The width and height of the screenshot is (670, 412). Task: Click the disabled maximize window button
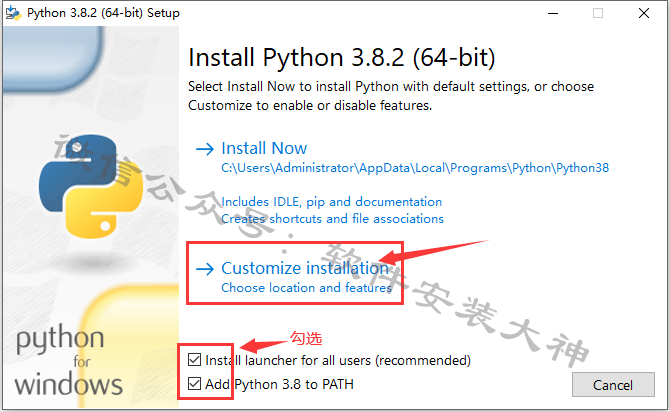598,13
